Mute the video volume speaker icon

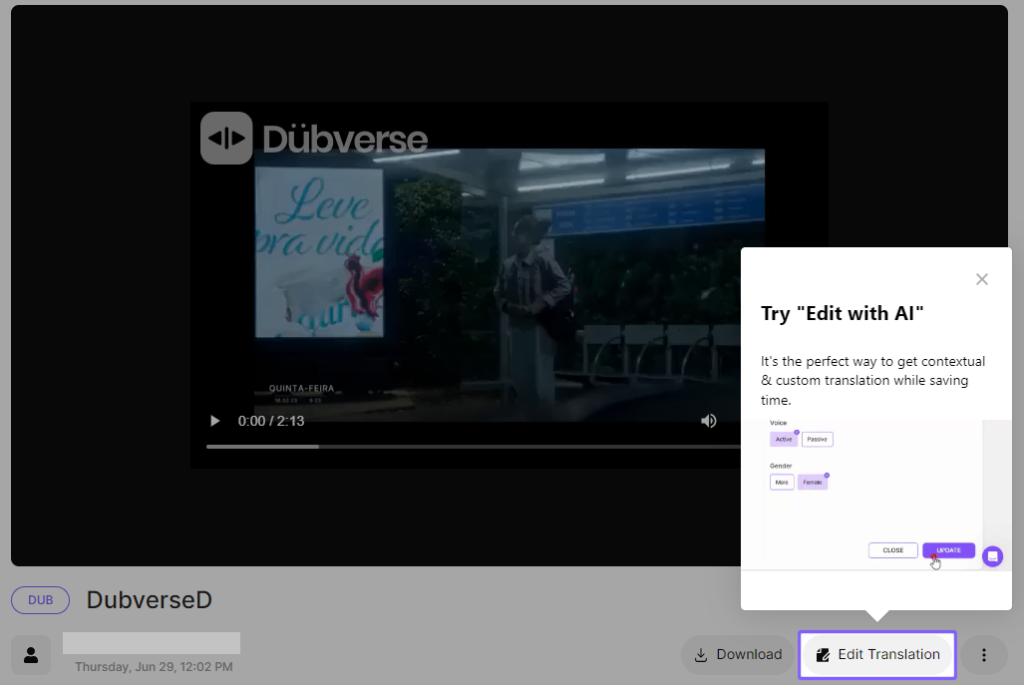709,421
